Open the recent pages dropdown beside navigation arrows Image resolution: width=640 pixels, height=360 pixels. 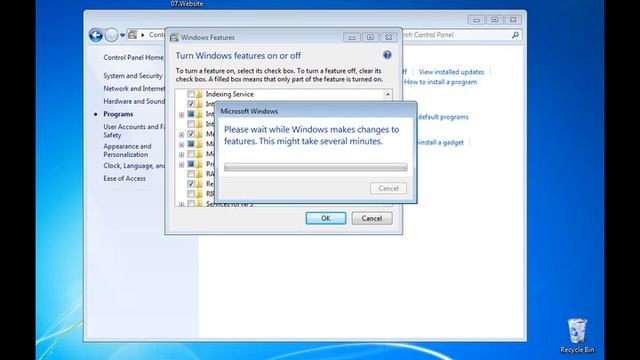122,36
